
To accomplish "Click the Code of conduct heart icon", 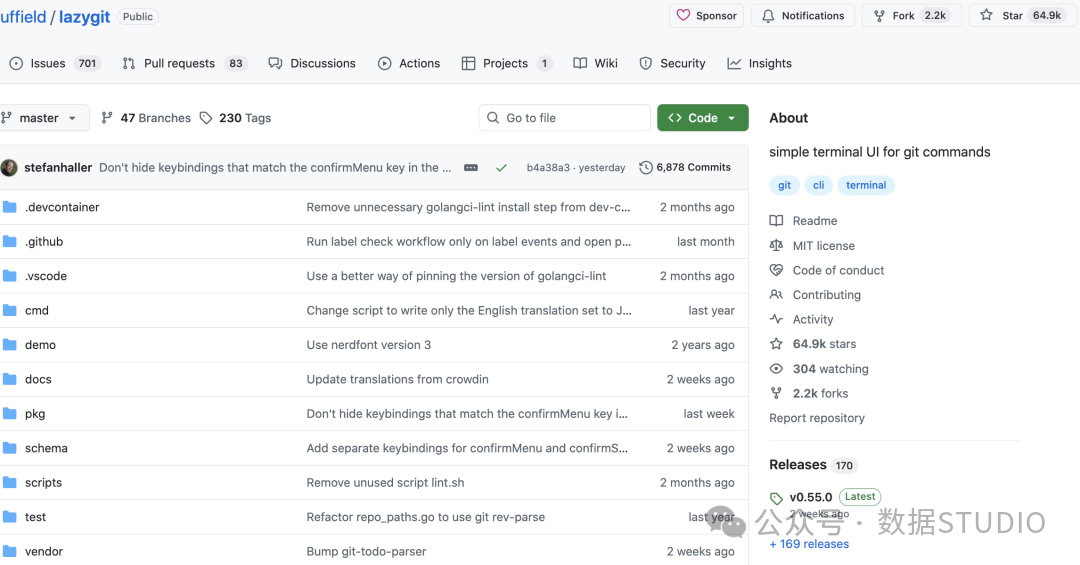I will pyautogui.click(x=776, y=270).
